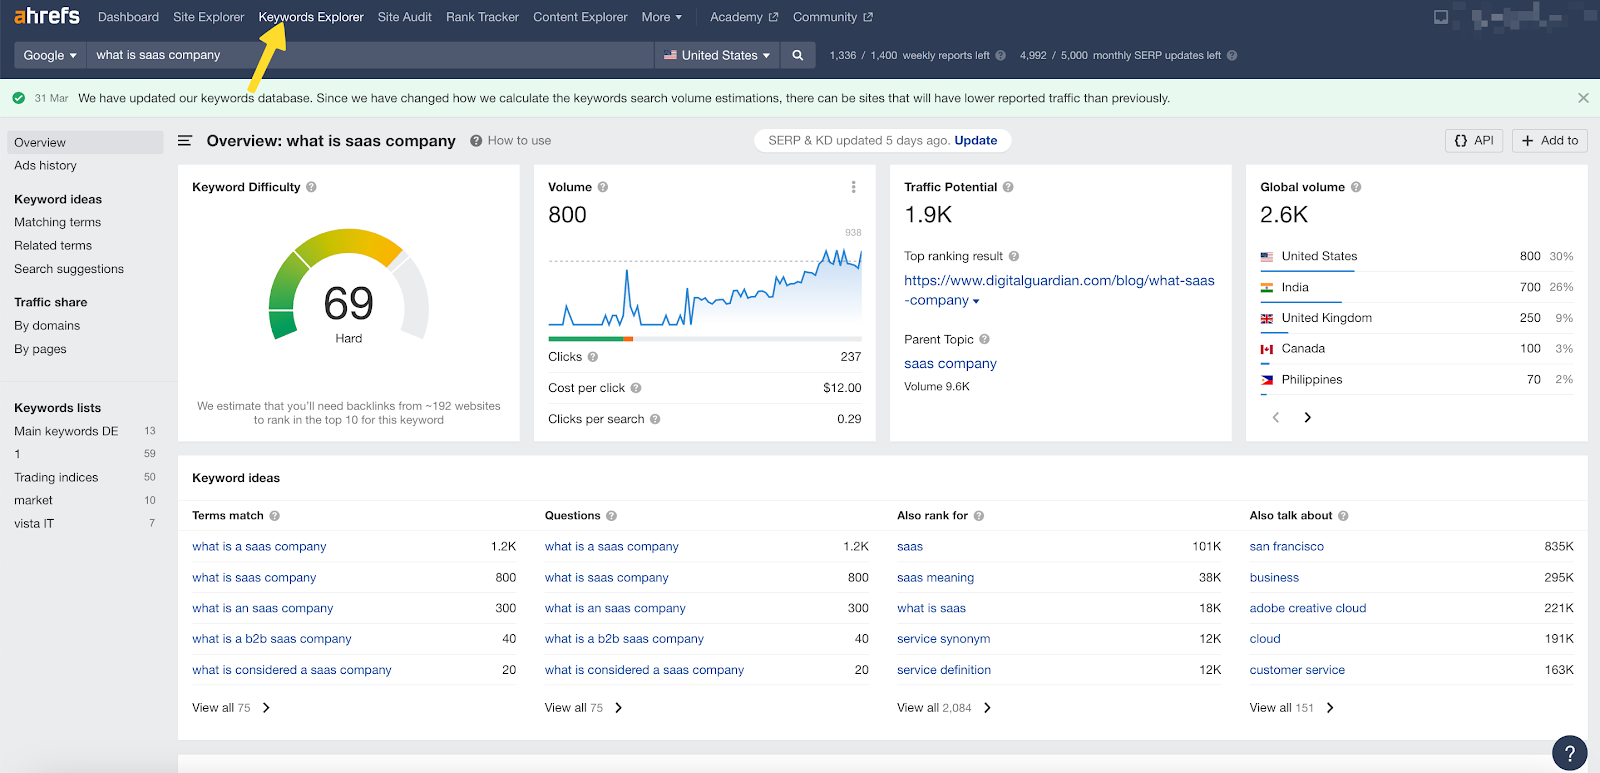This screenshot has height=773, width=1600.
Task: Click the Keyword Difficulty gauge
Action: [349, 287]
